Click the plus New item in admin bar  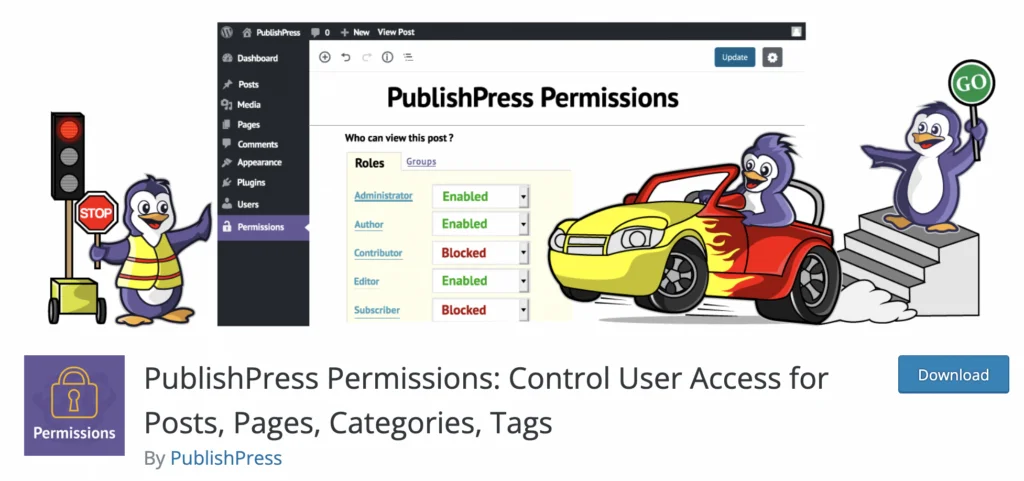355,32
